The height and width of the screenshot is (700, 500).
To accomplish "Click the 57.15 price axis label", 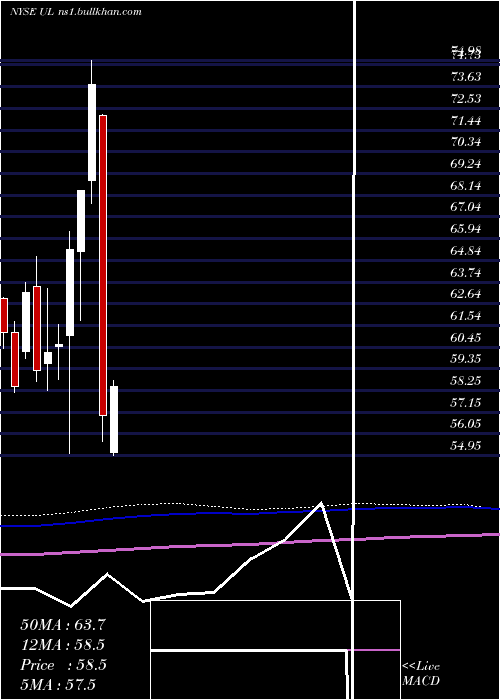I will click(467, 403).
